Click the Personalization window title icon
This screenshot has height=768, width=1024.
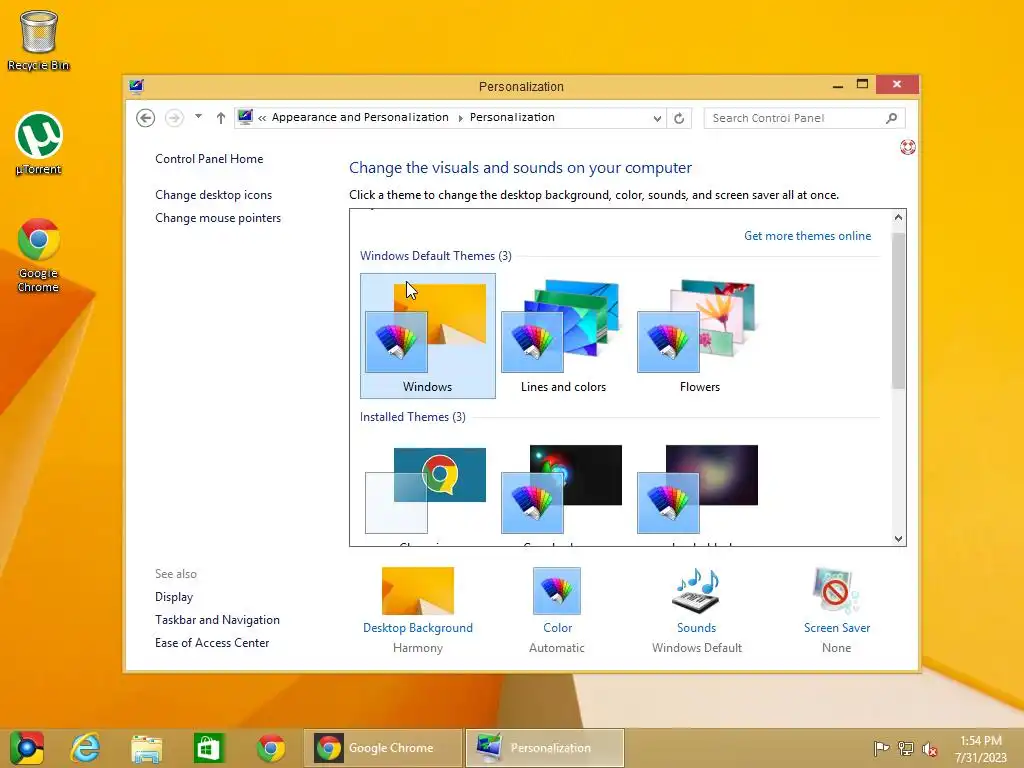(136, 86)
